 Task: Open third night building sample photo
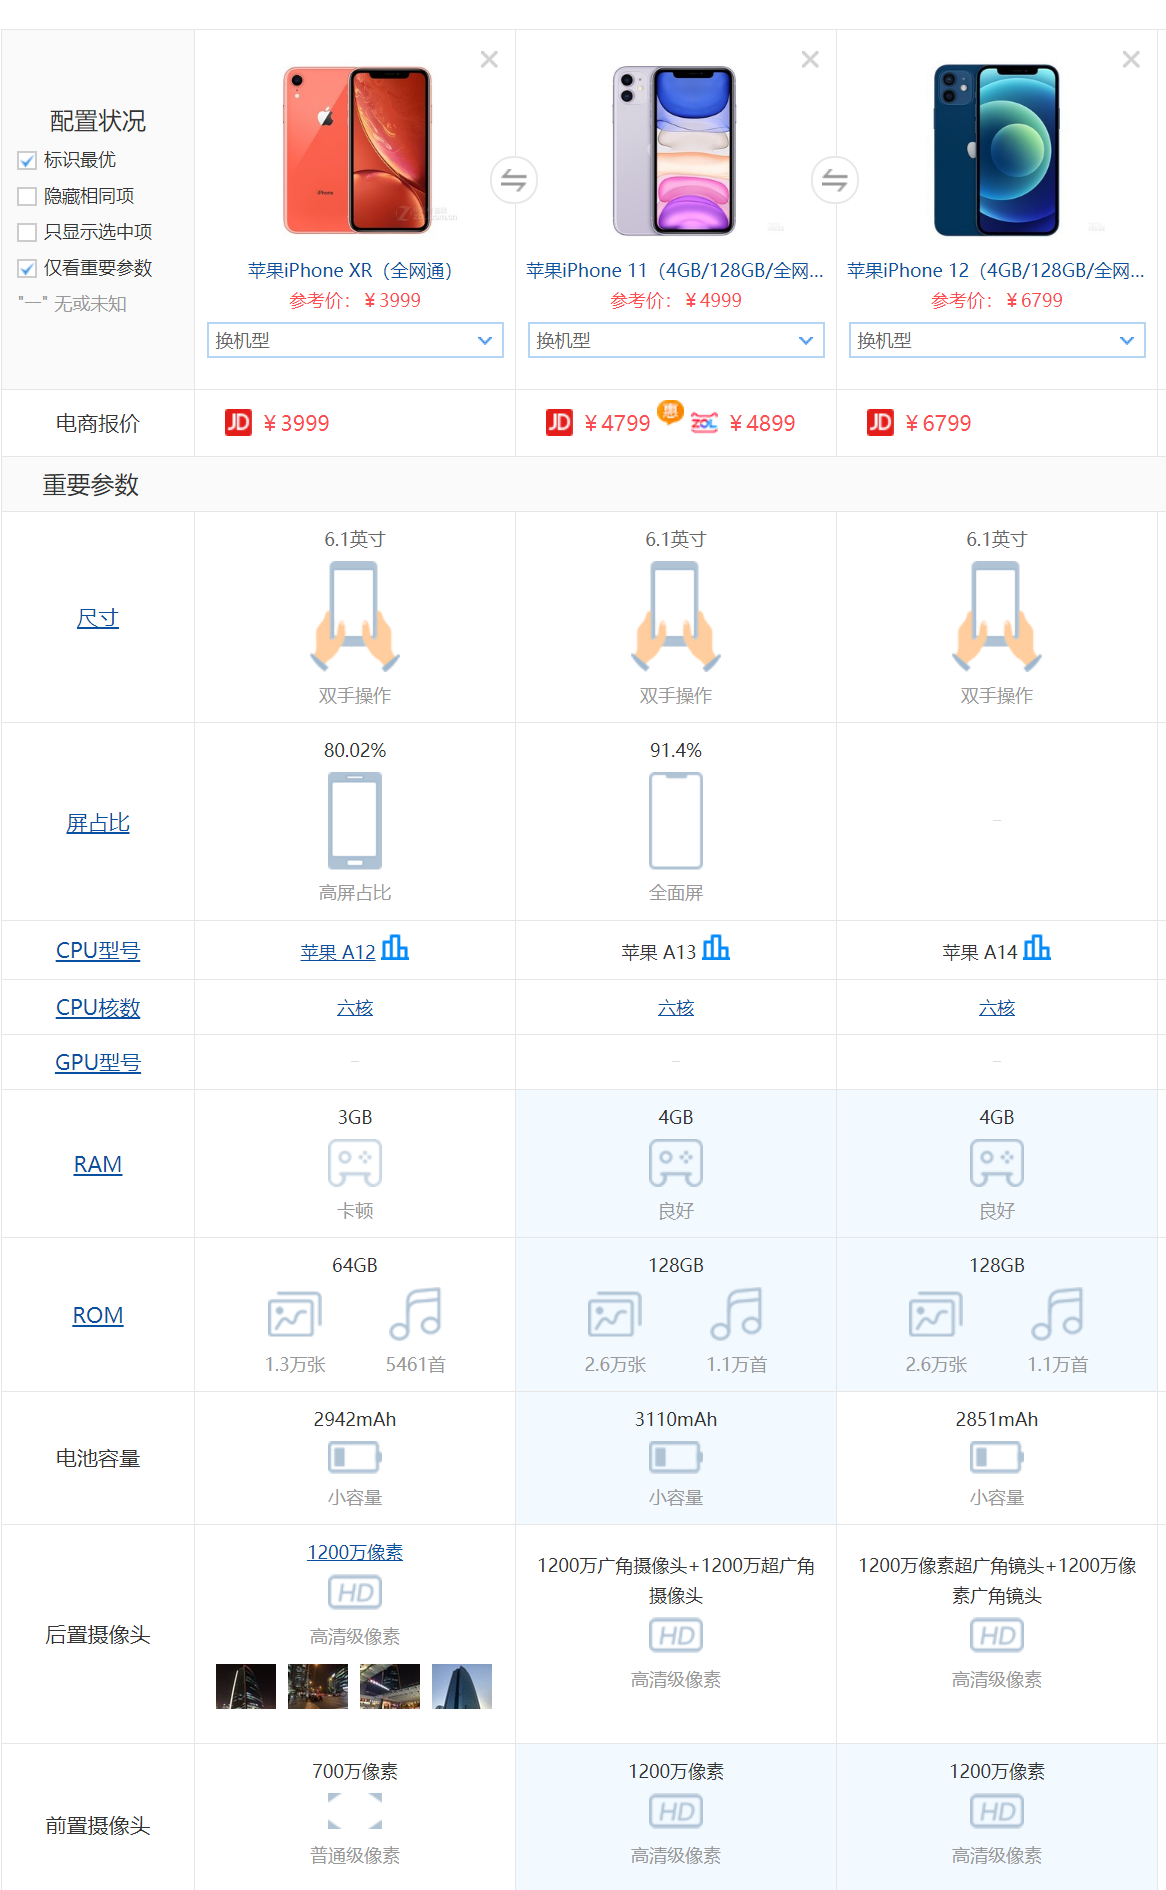click(390, 1686)
